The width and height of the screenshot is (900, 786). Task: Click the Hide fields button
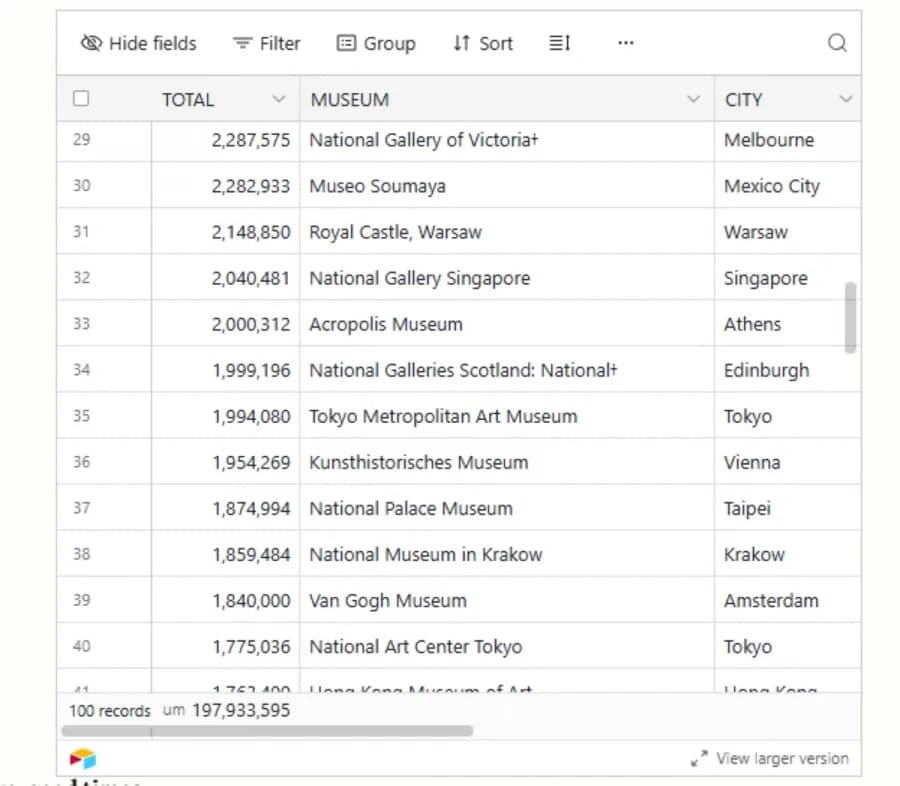point(138,43)
